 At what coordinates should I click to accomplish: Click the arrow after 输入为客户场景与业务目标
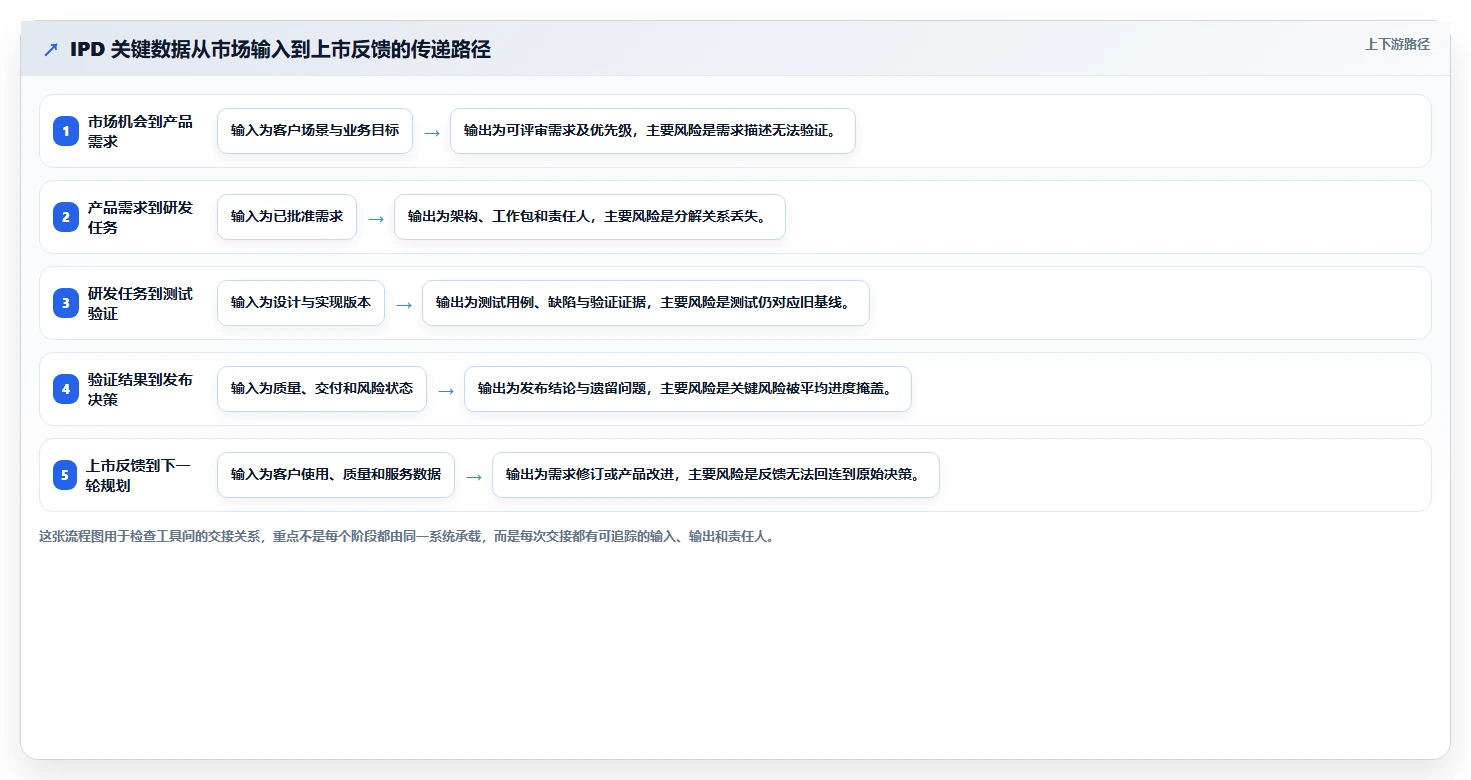(x=432, y=132)
